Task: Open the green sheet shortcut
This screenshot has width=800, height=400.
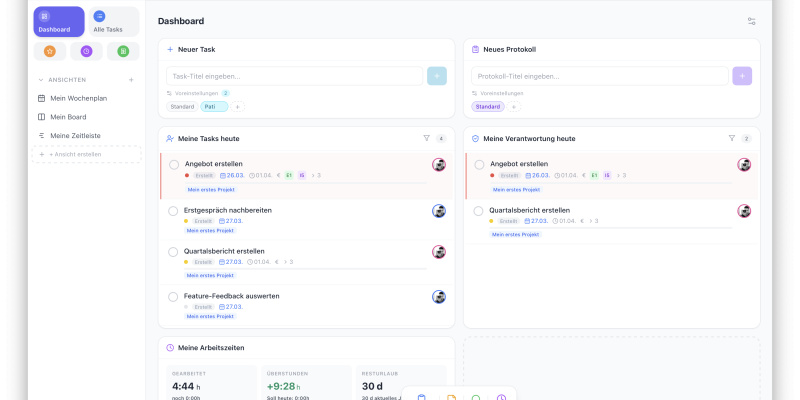Action: (x=123, y=51)
